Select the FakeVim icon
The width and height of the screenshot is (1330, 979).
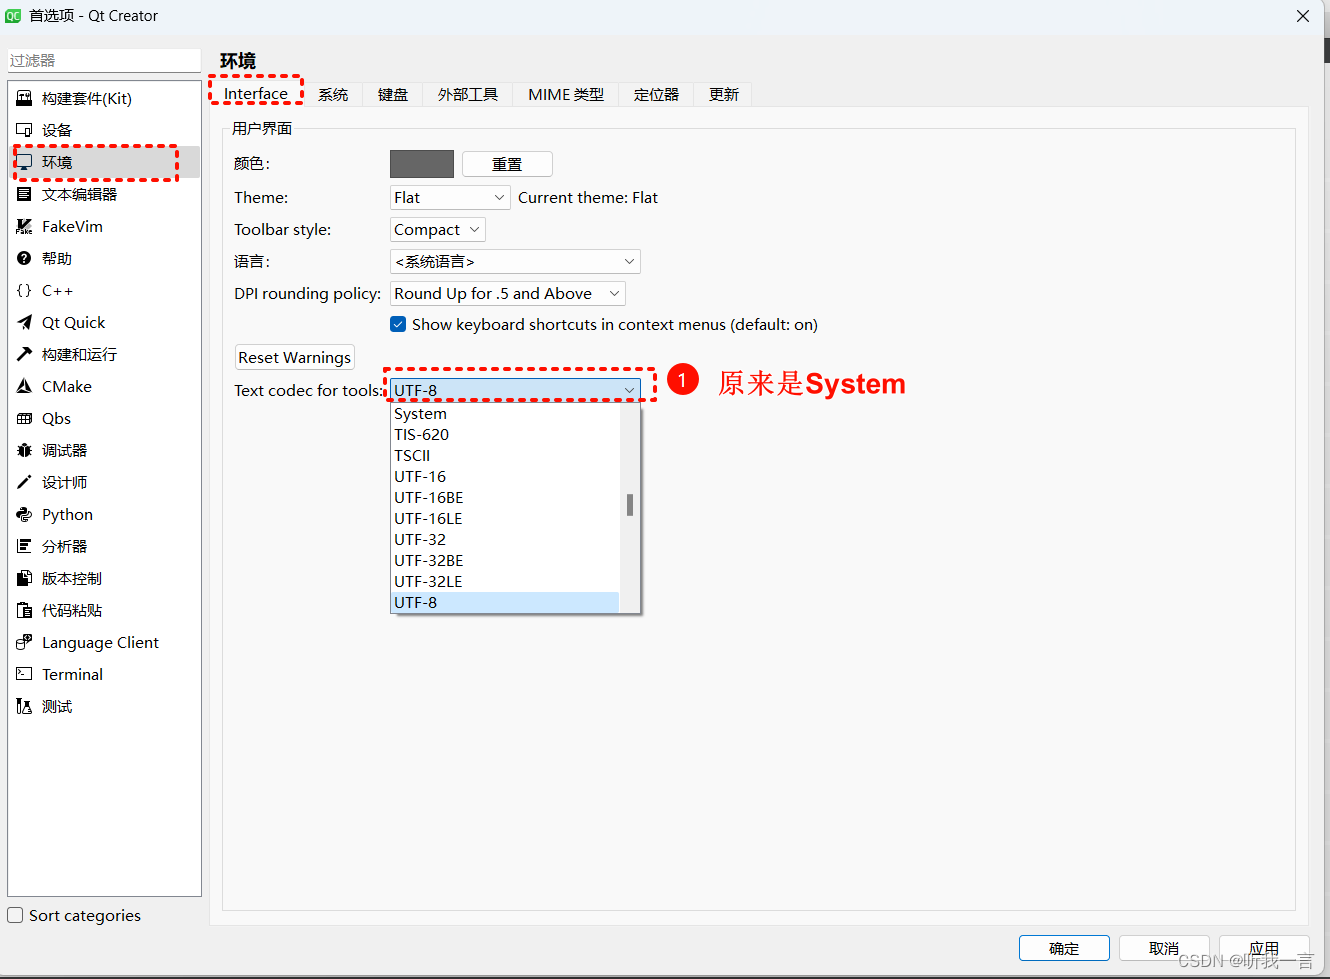[24, 226]
